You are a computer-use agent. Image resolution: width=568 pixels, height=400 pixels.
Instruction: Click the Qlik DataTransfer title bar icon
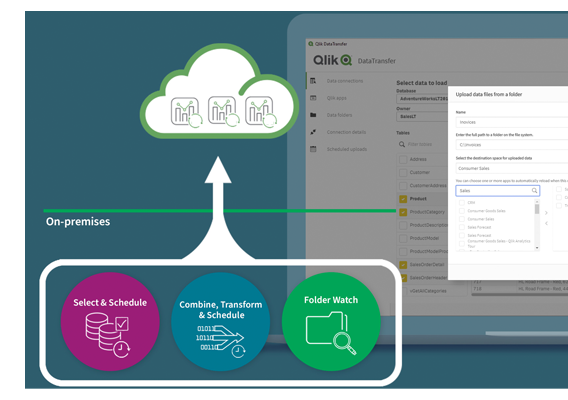310,44
